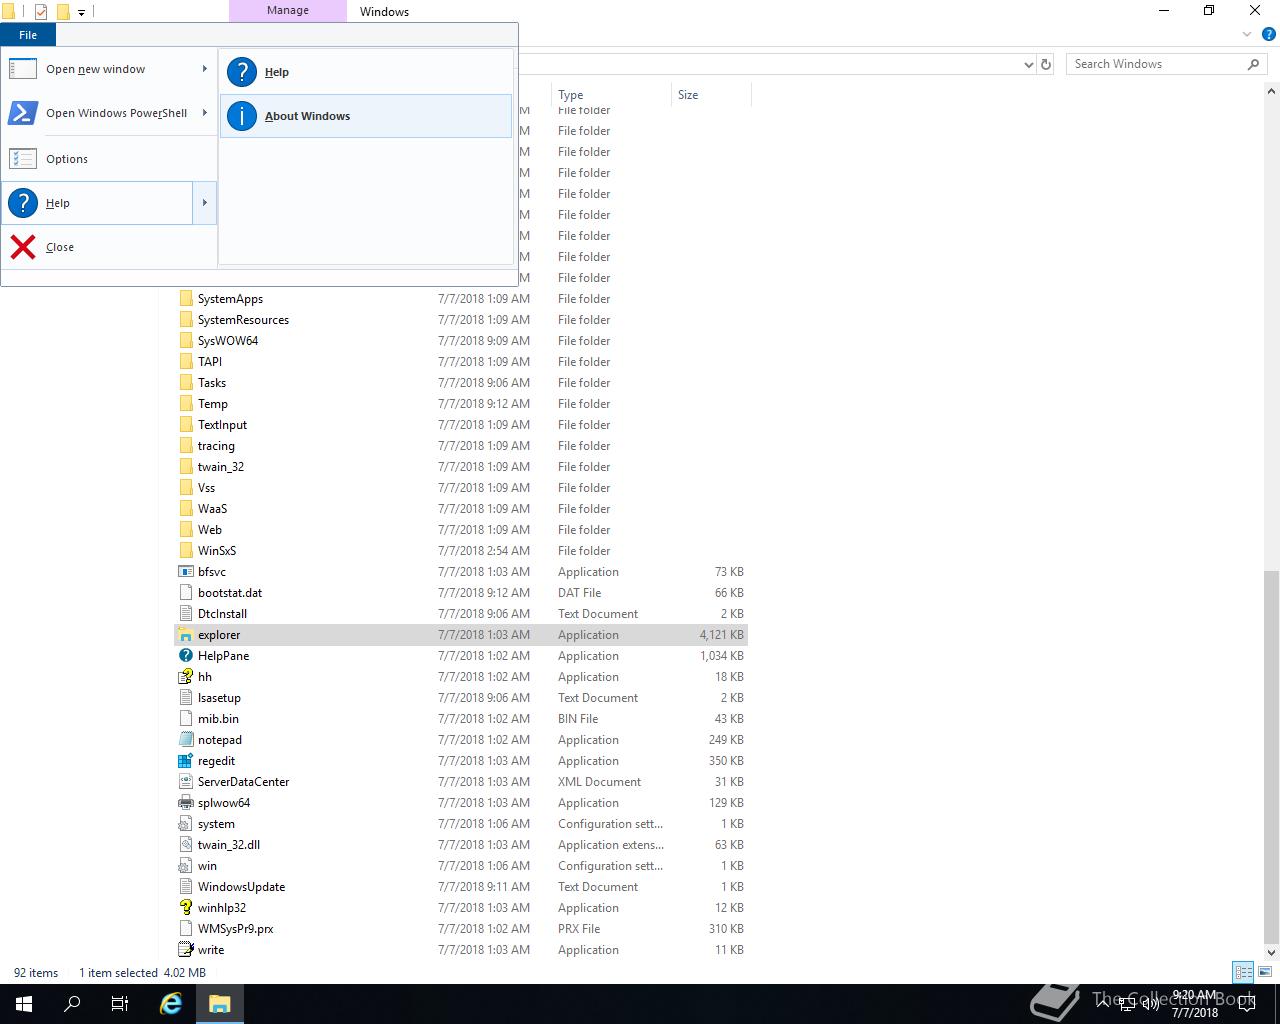Click the PowerShell icon in File menu
This screenshot has width=1280, height=1024.
[x=23, y=113]
